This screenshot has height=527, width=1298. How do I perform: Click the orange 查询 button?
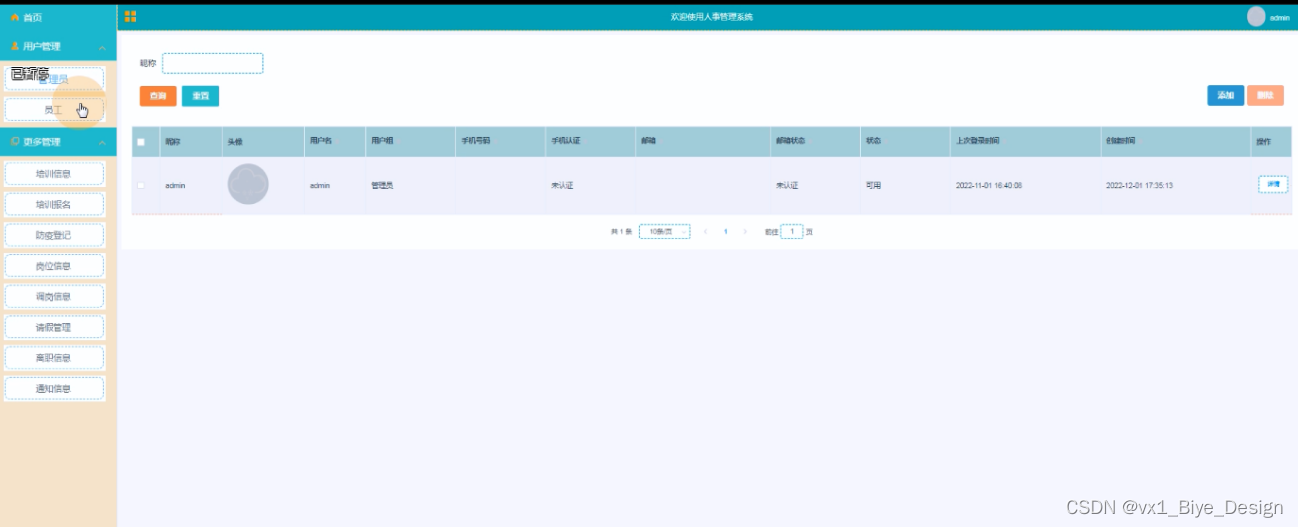[x=158, y=96]
